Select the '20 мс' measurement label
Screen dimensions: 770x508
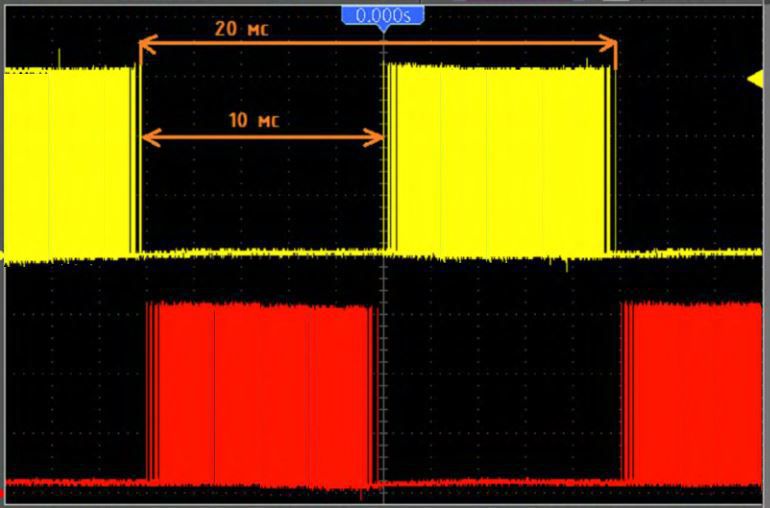coord(240,28)
